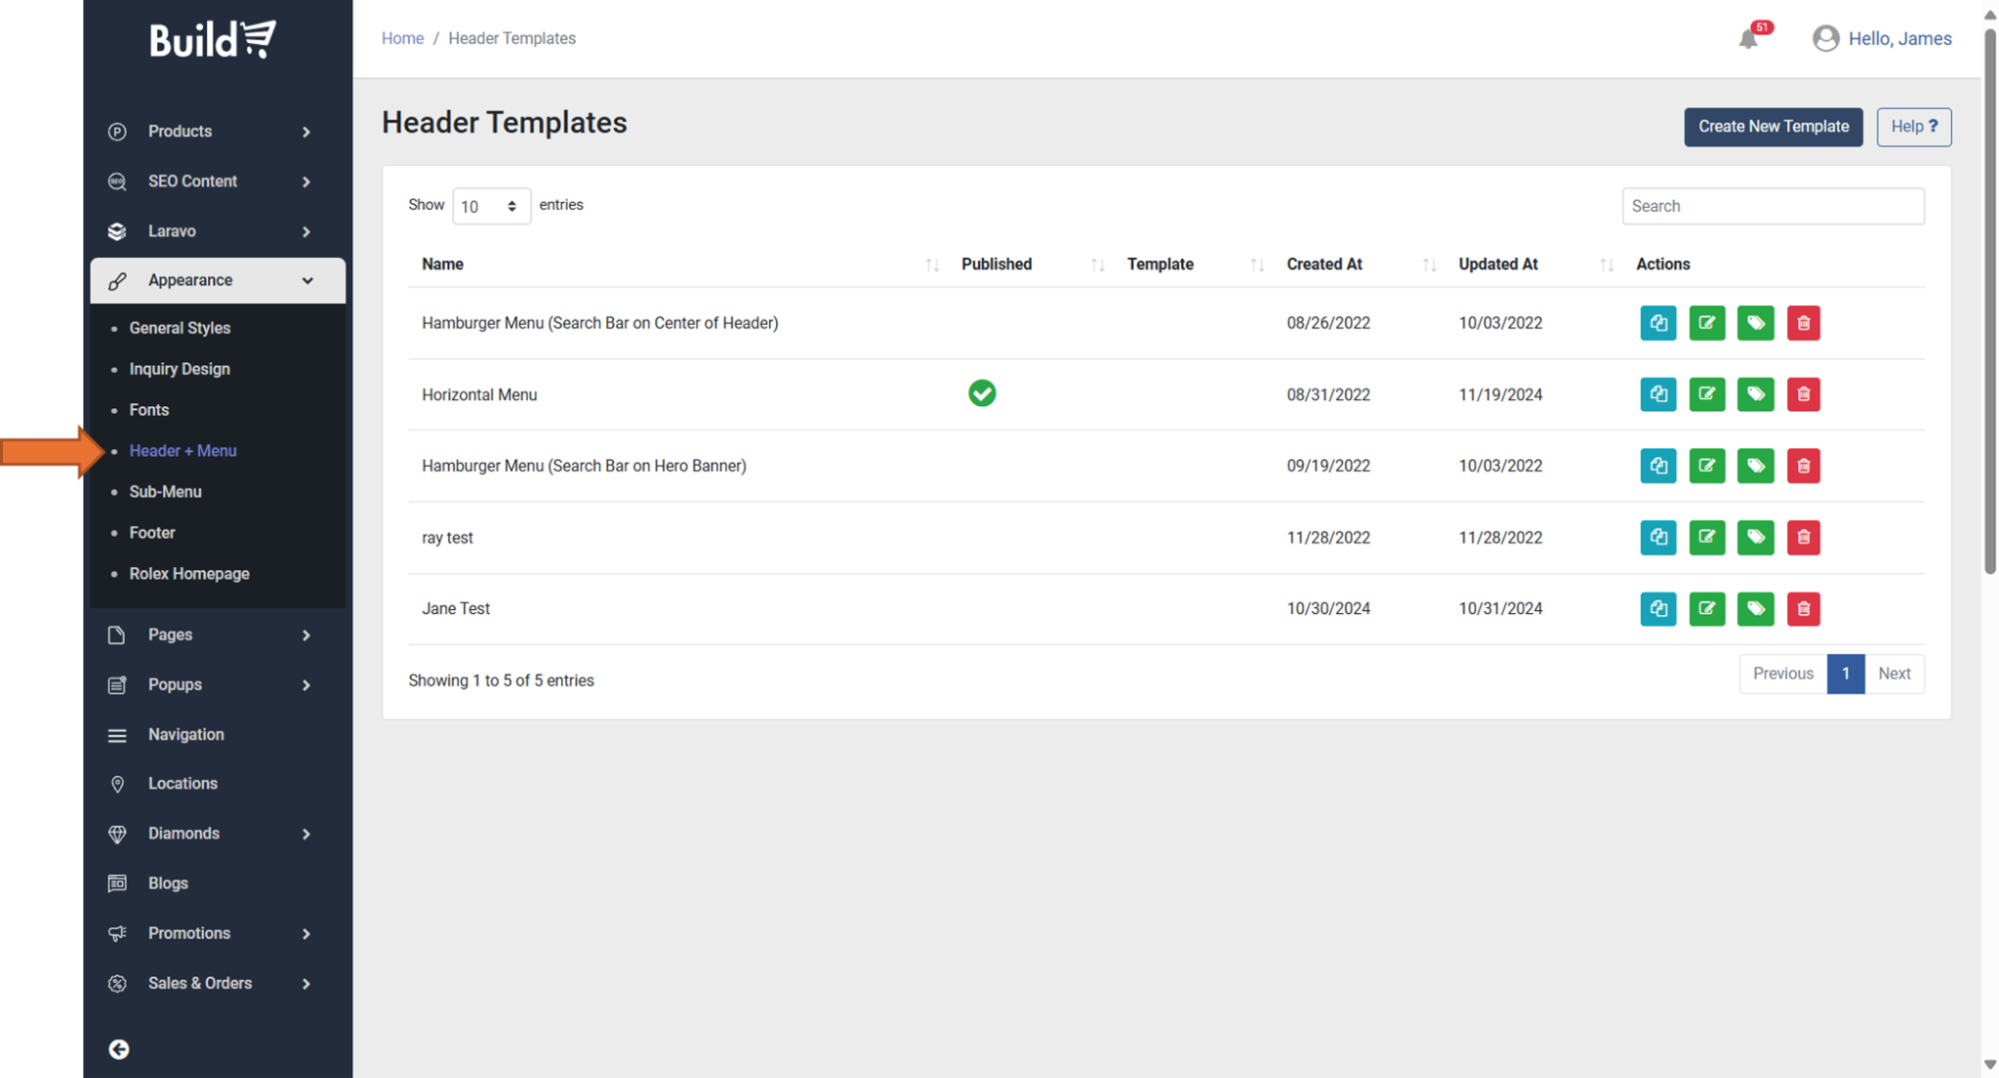The height and width of the screenshot is (1078, 1999).
Task: Sort table by Name column
Action: pyautogui.click(x=931, y=264)
